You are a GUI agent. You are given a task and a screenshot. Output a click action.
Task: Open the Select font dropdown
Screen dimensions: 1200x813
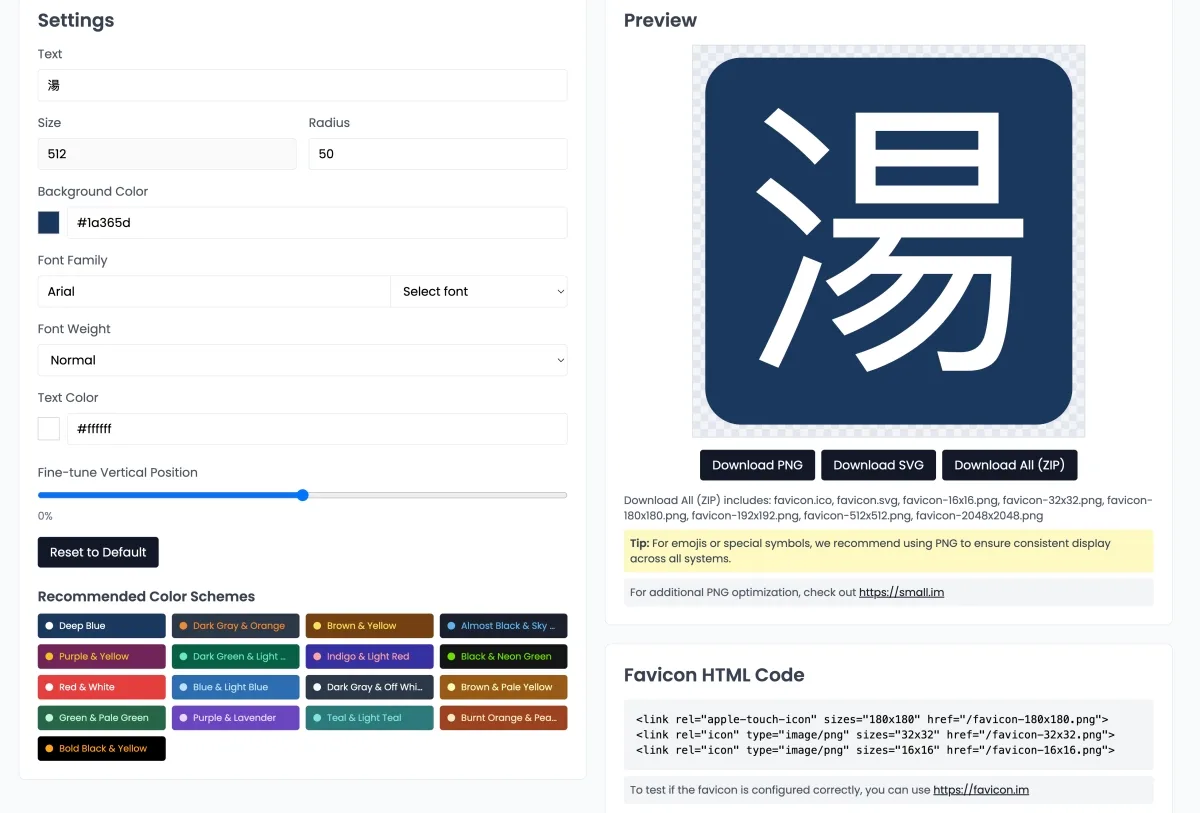click(479, 292)
